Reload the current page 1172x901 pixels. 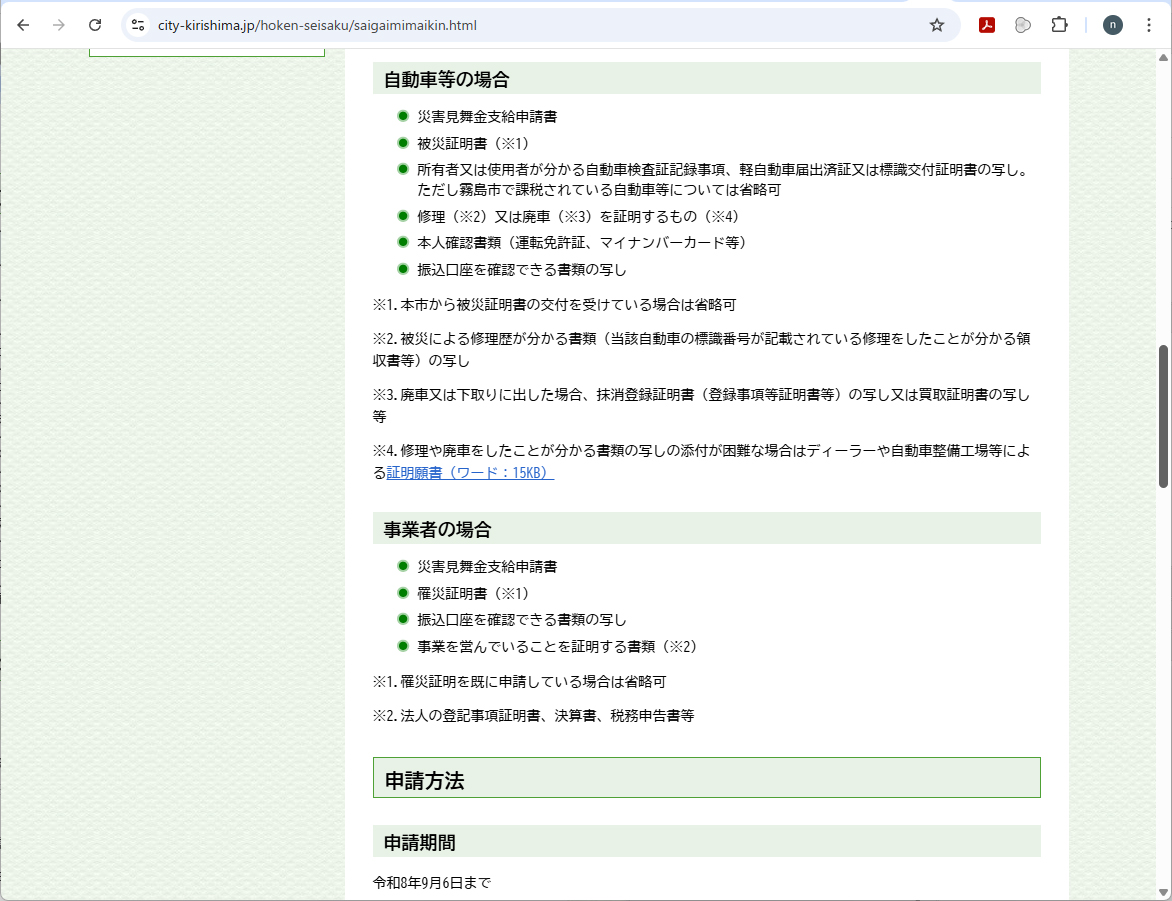tap(95, 25)
